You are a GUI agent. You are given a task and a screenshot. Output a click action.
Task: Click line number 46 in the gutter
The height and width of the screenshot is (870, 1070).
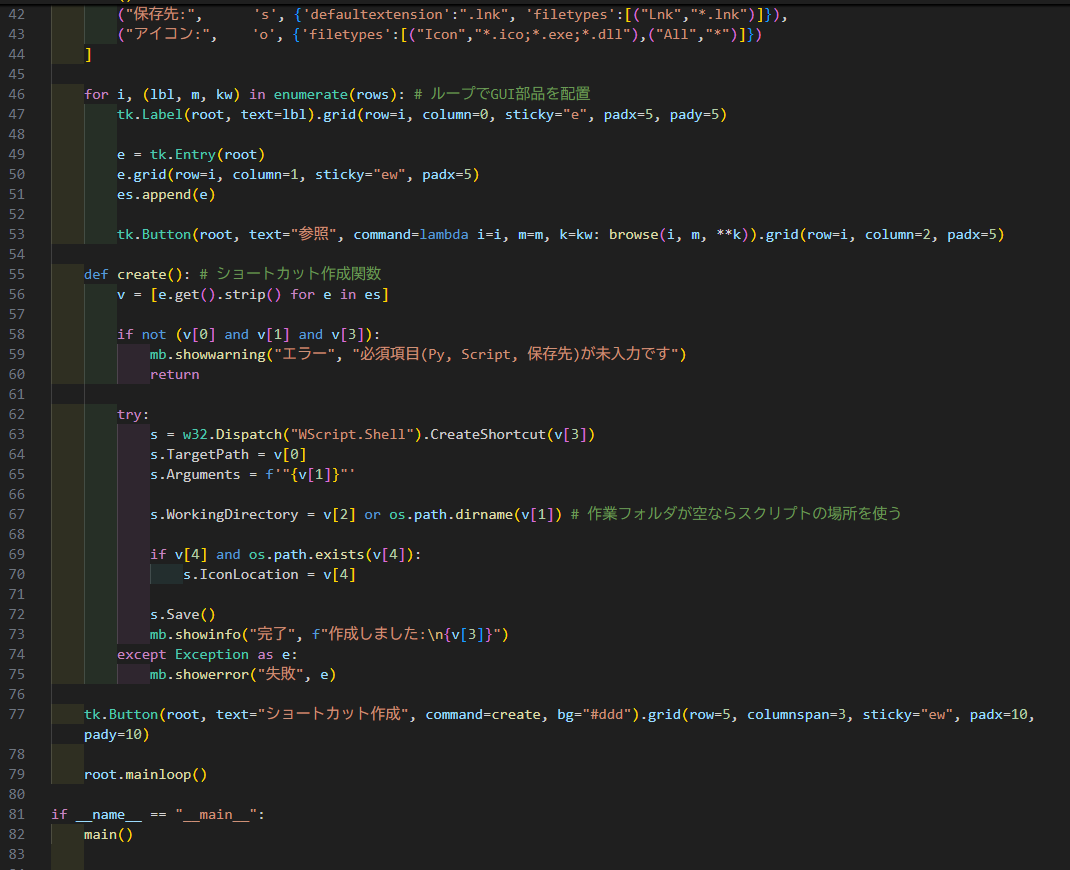16,94
